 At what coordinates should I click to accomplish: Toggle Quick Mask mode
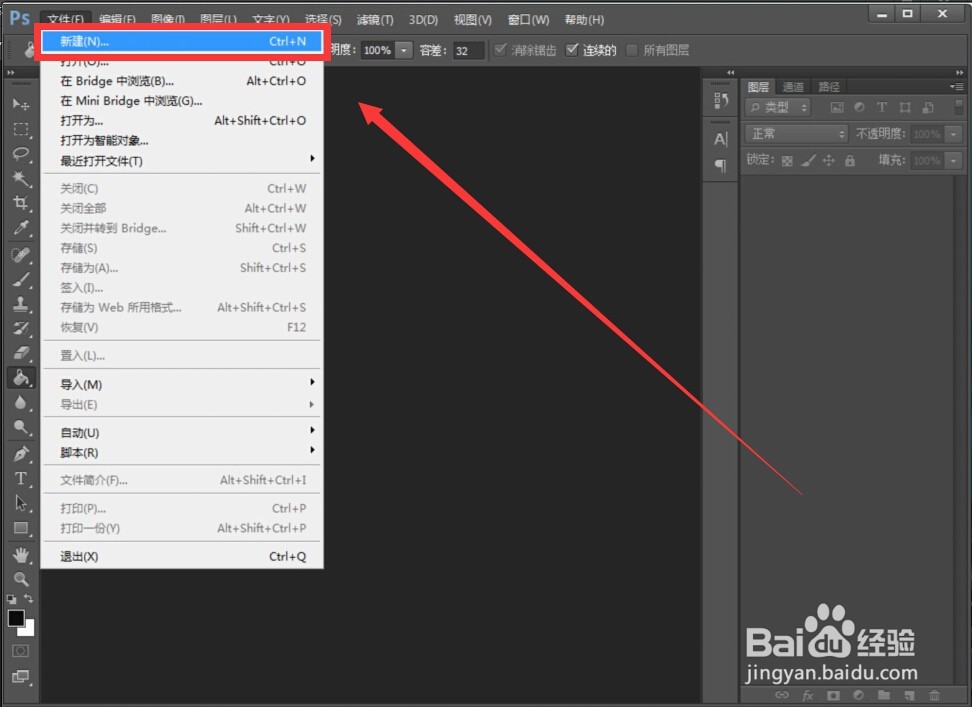[20, 651]
